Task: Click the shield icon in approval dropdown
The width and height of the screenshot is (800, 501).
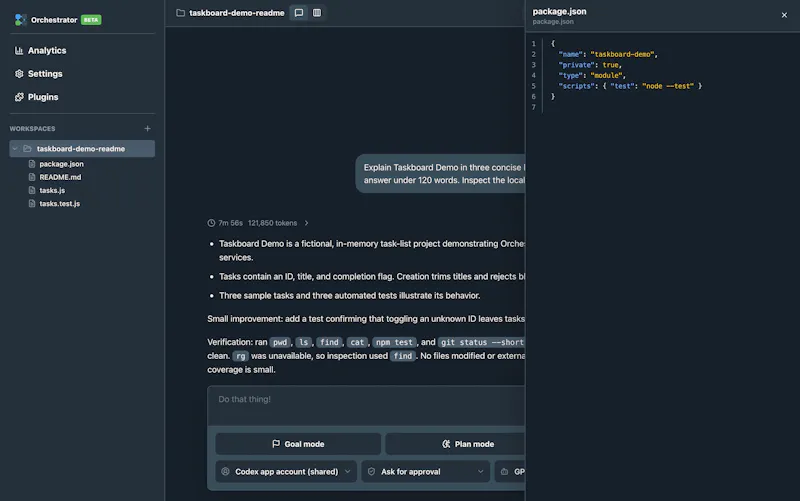Action: click(371, 471)
